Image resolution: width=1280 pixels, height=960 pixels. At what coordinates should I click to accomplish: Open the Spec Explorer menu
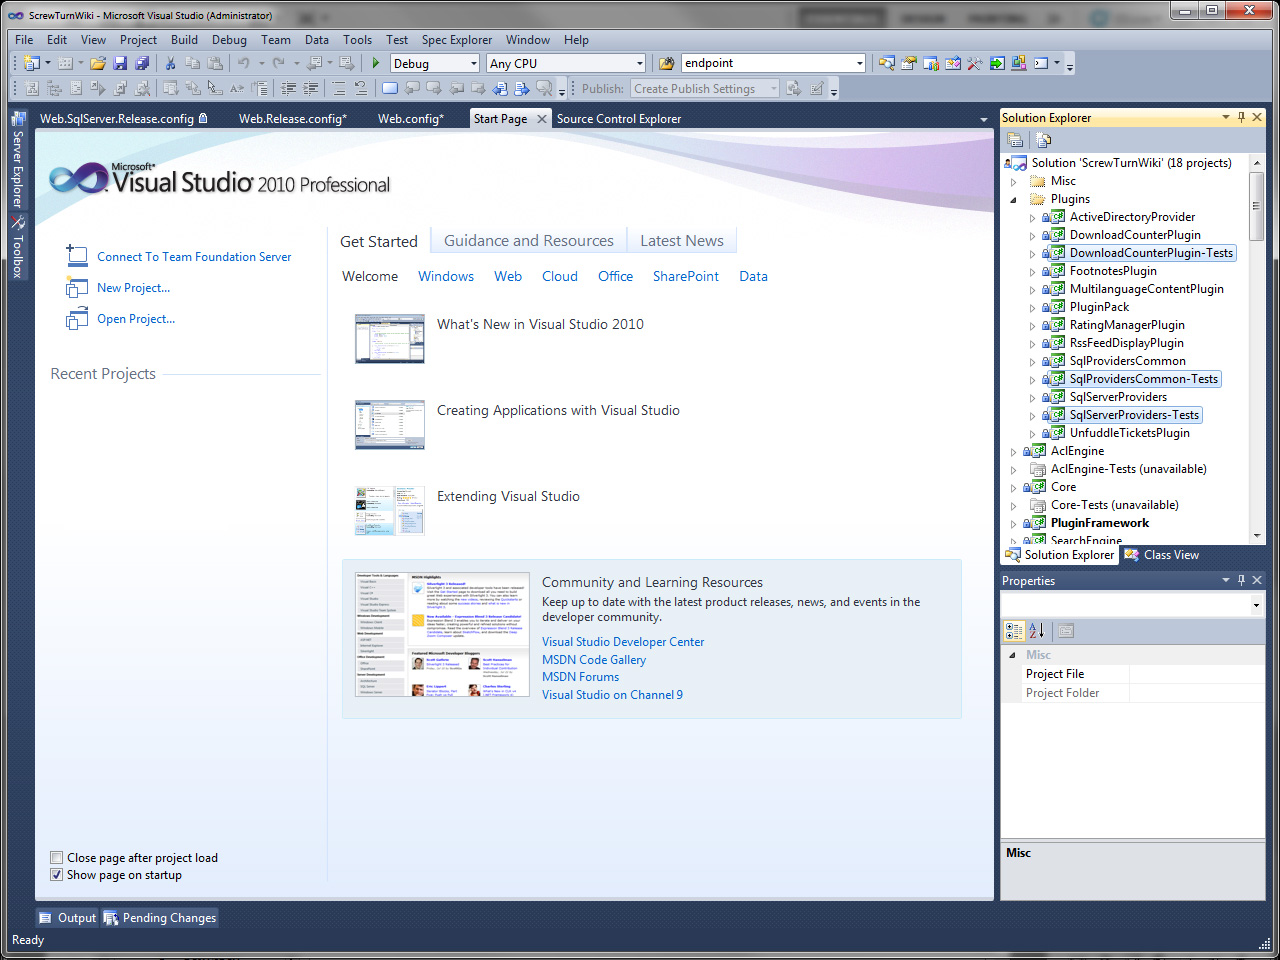coord(456,40)
